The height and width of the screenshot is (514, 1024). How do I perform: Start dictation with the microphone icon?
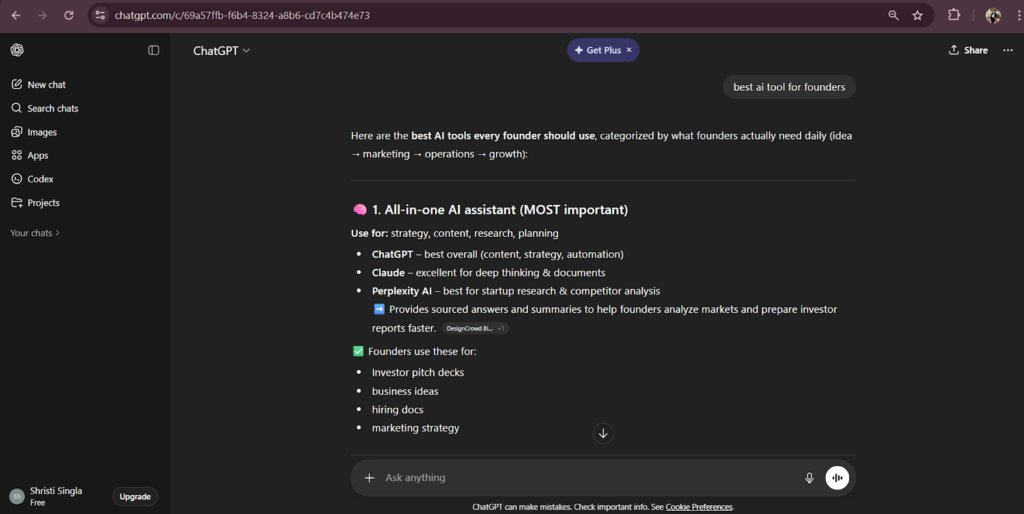click(x=809, y=478)
